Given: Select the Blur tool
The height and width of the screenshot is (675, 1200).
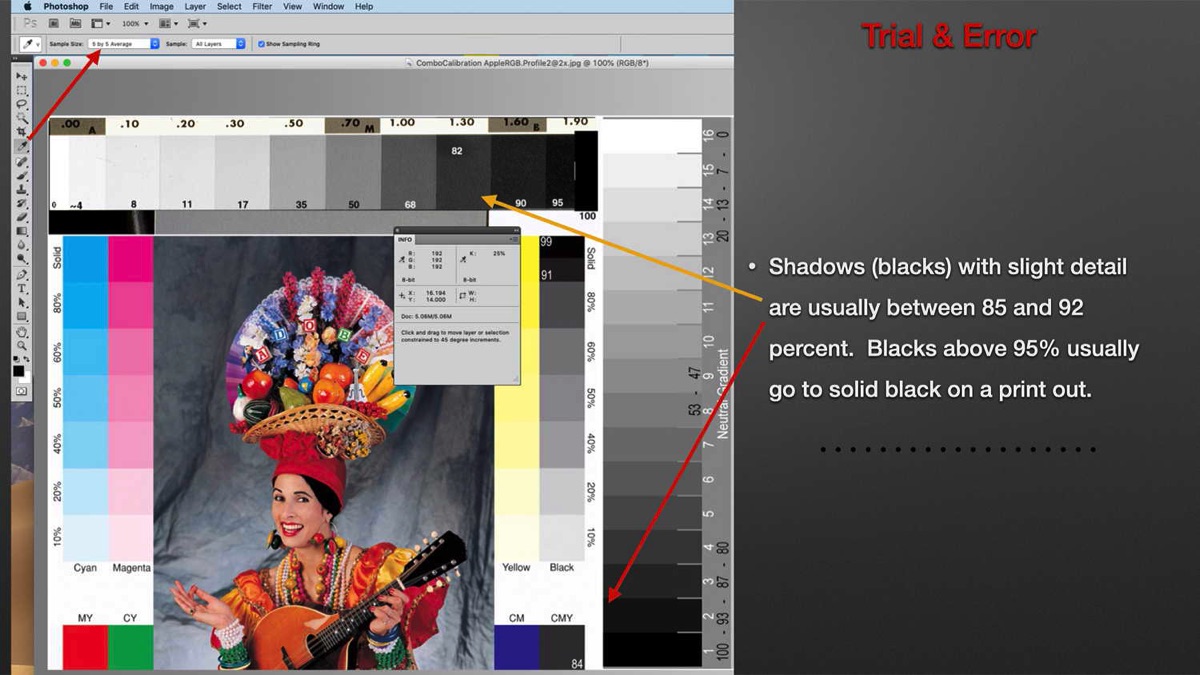Looking at the screenshot, I should [21, 245].
